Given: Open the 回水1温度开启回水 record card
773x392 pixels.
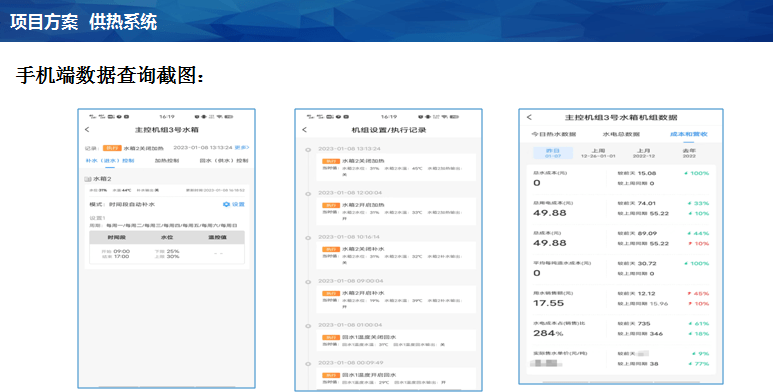Looking at the screenshot, I should pos(397,379).
